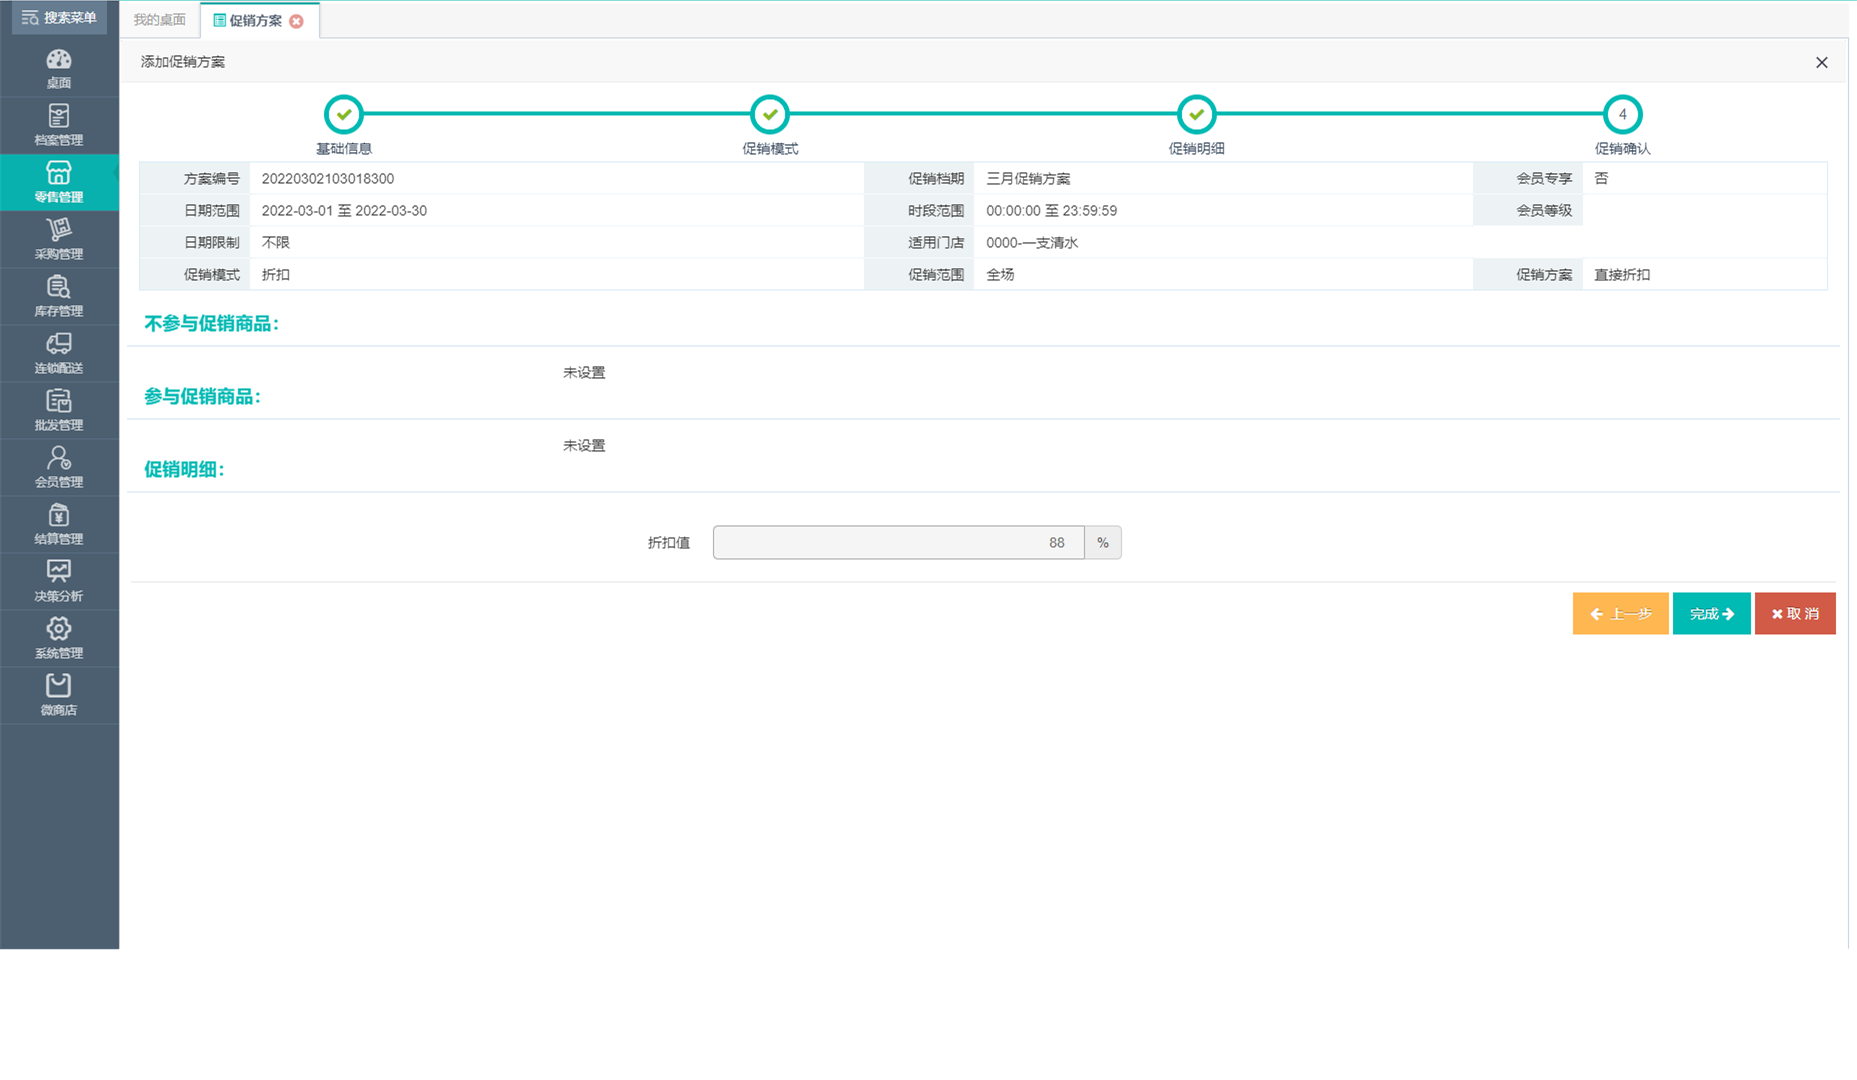Click date range 2022-03-01 至 2022-03-30
This screenshot has width=1857, height=1080.
click(344, 210)
